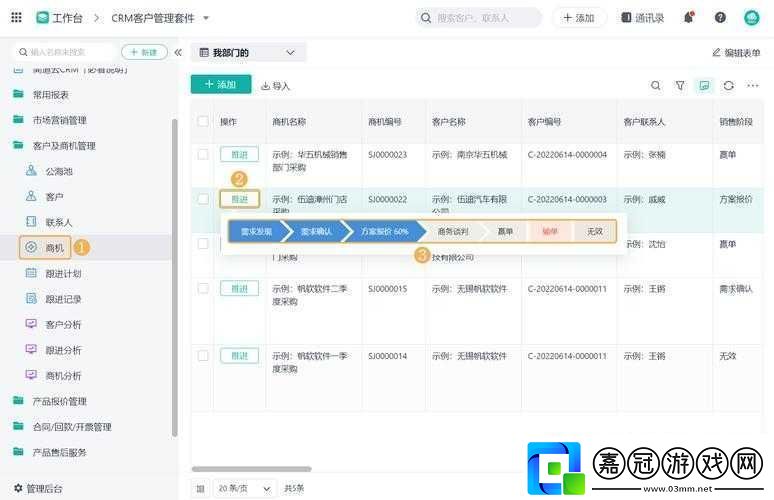Screen dimensions: 774x500
Task: Toggle the highlighted display-mode icon
Action: 704,85
